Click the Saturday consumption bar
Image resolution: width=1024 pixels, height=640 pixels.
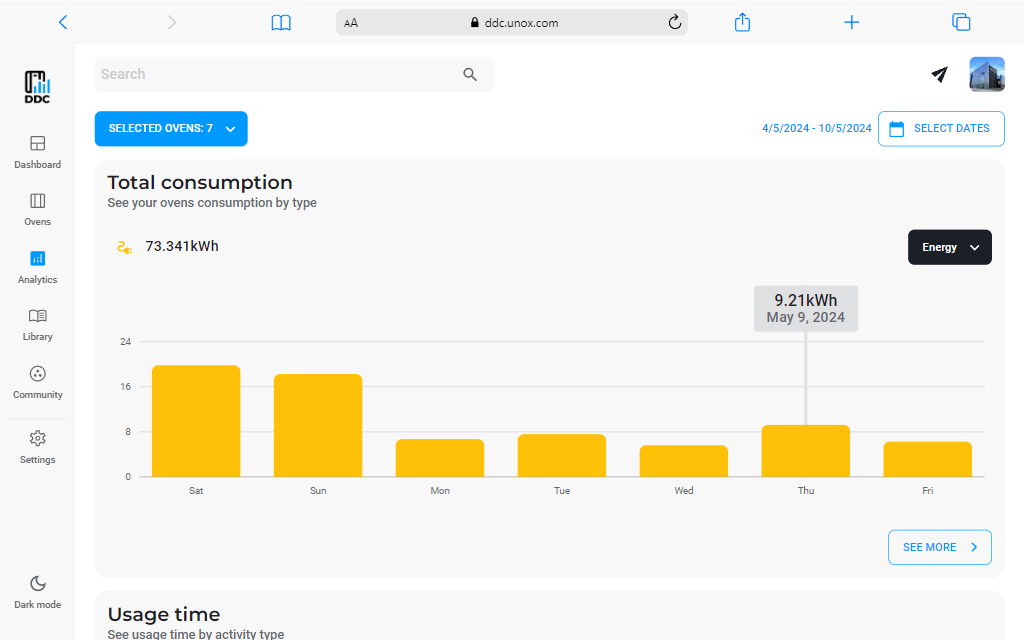coord(196,421)
